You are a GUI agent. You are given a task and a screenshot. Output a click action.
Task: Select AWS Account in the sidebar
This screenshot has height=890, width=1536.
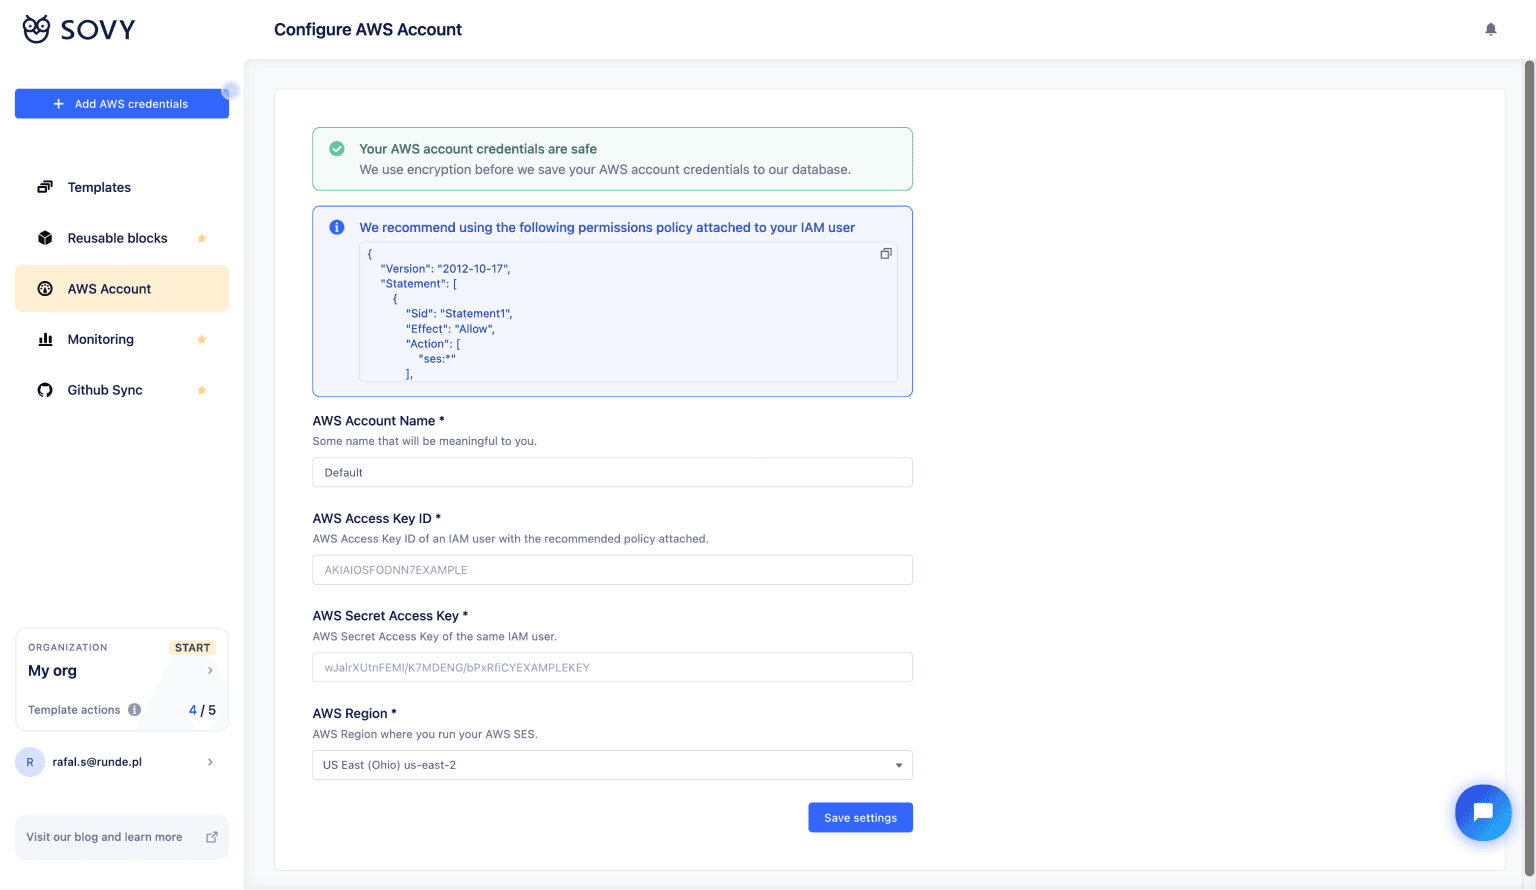point(109,289)
